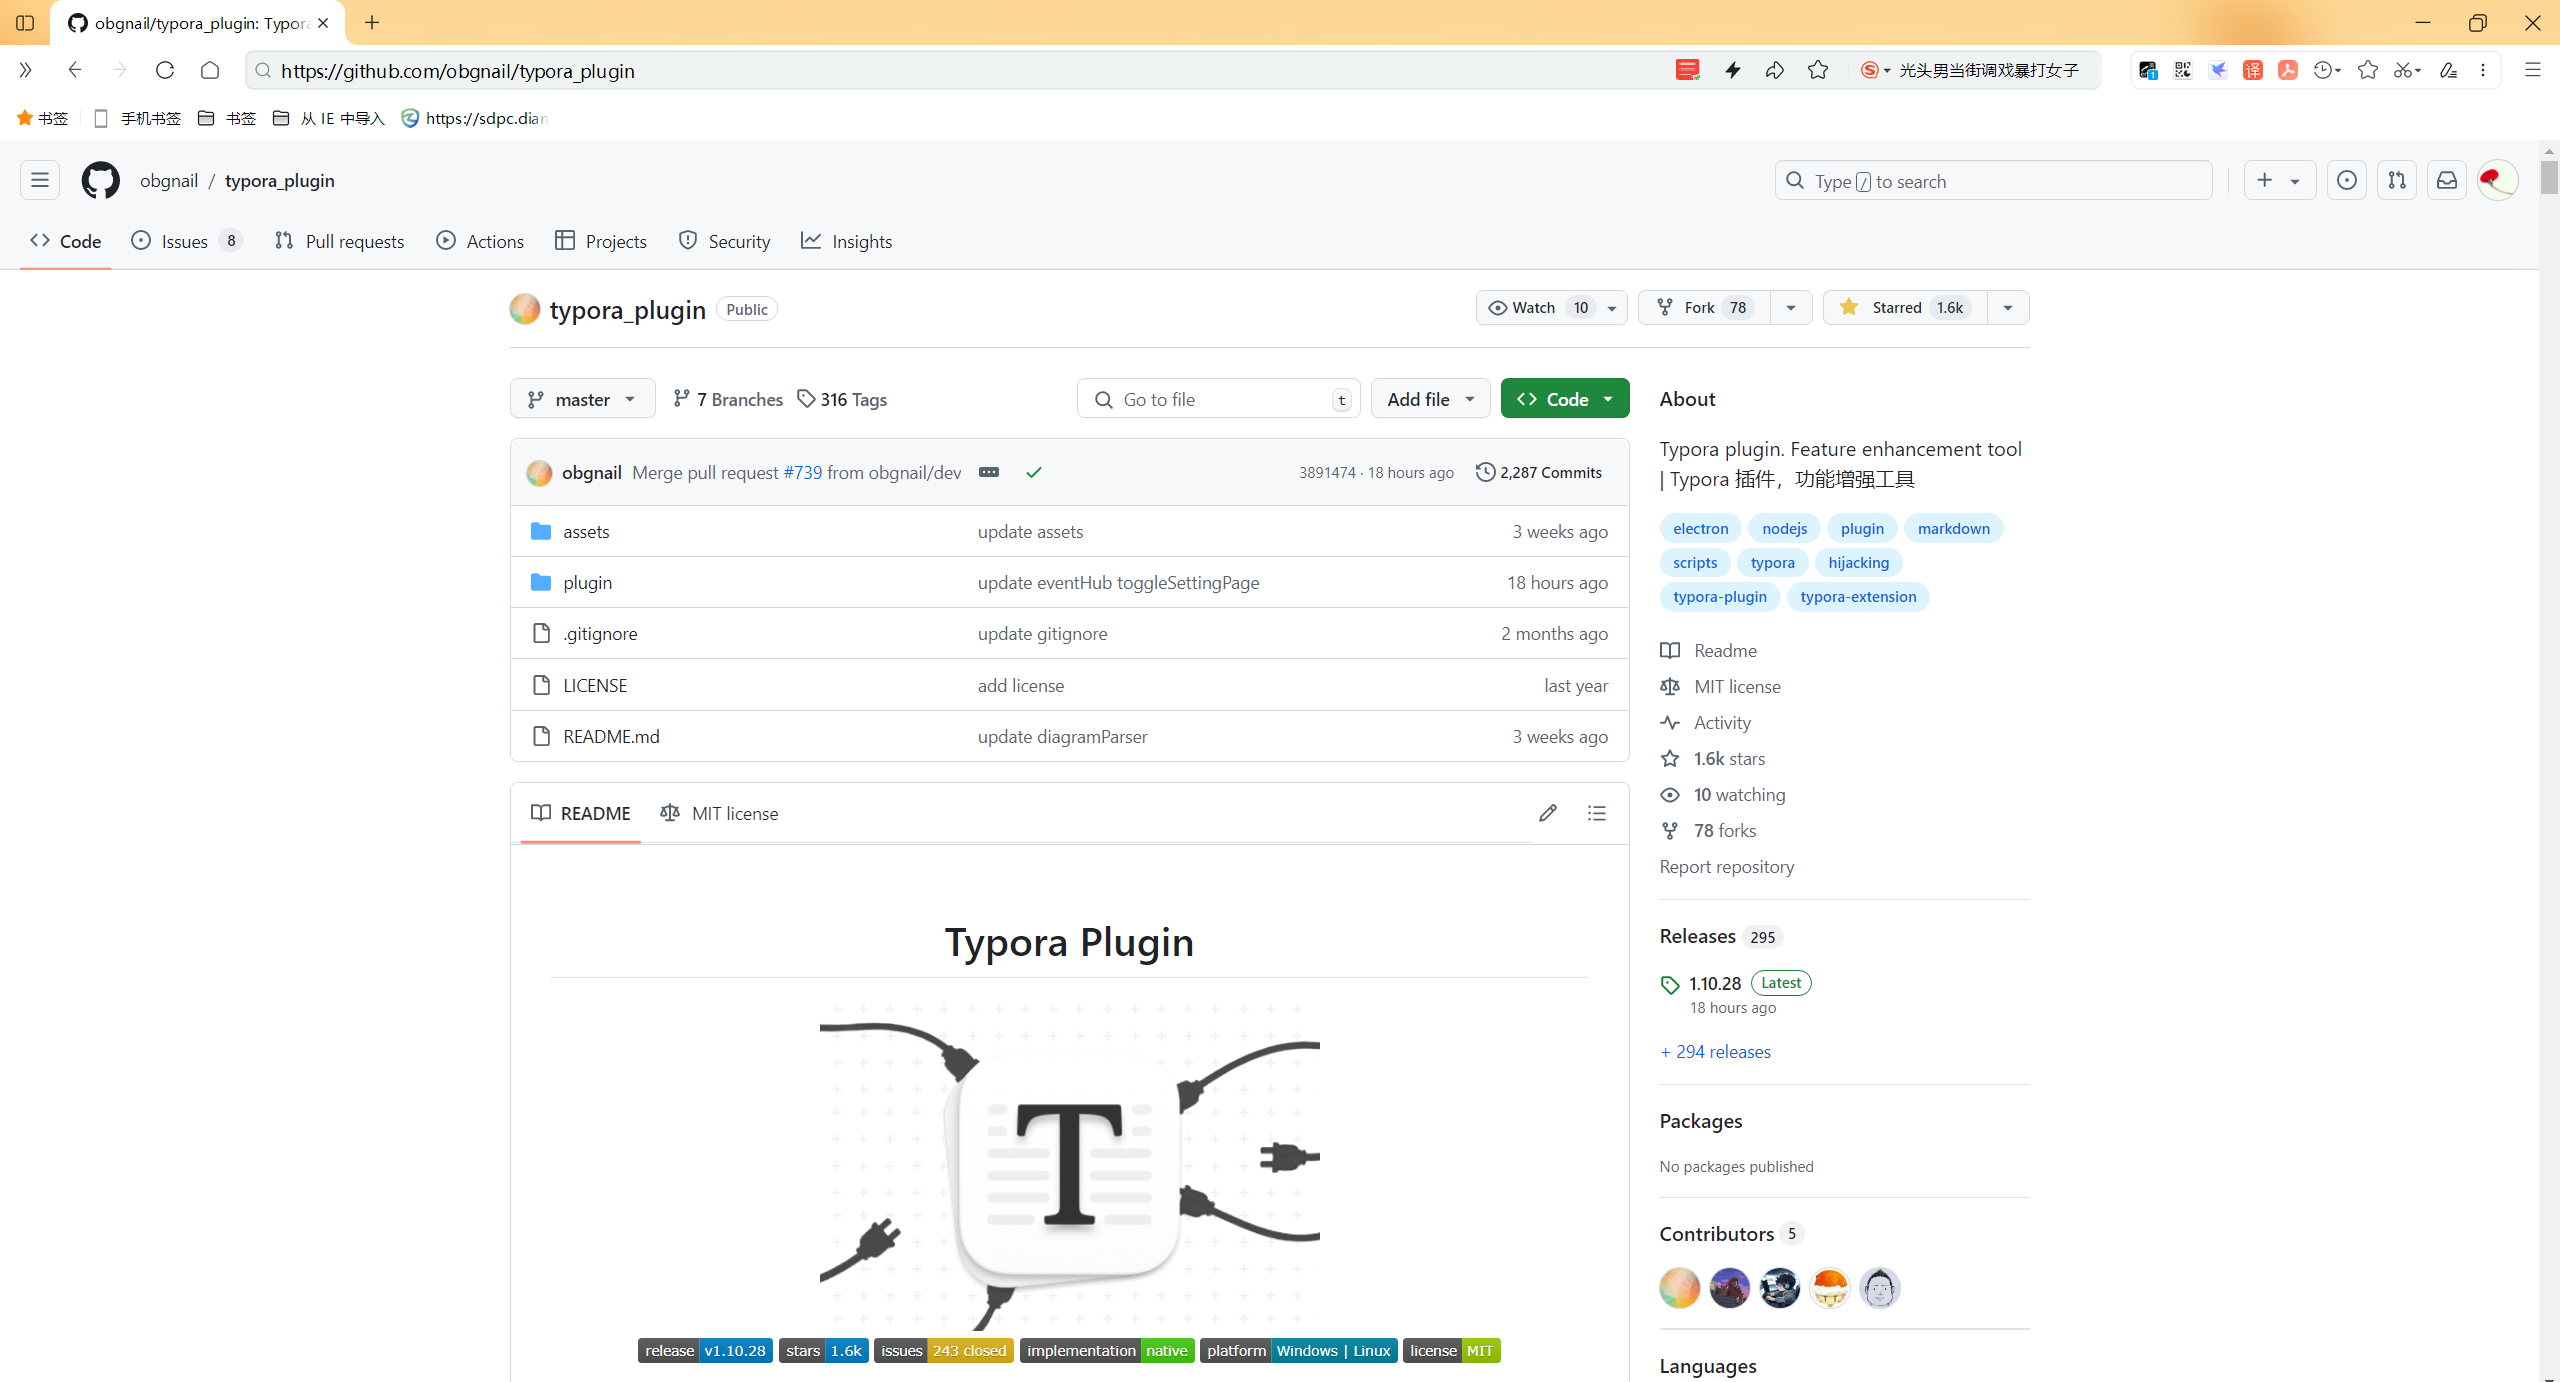
Task: Open the plugin folder
Action: pos(588,582)
